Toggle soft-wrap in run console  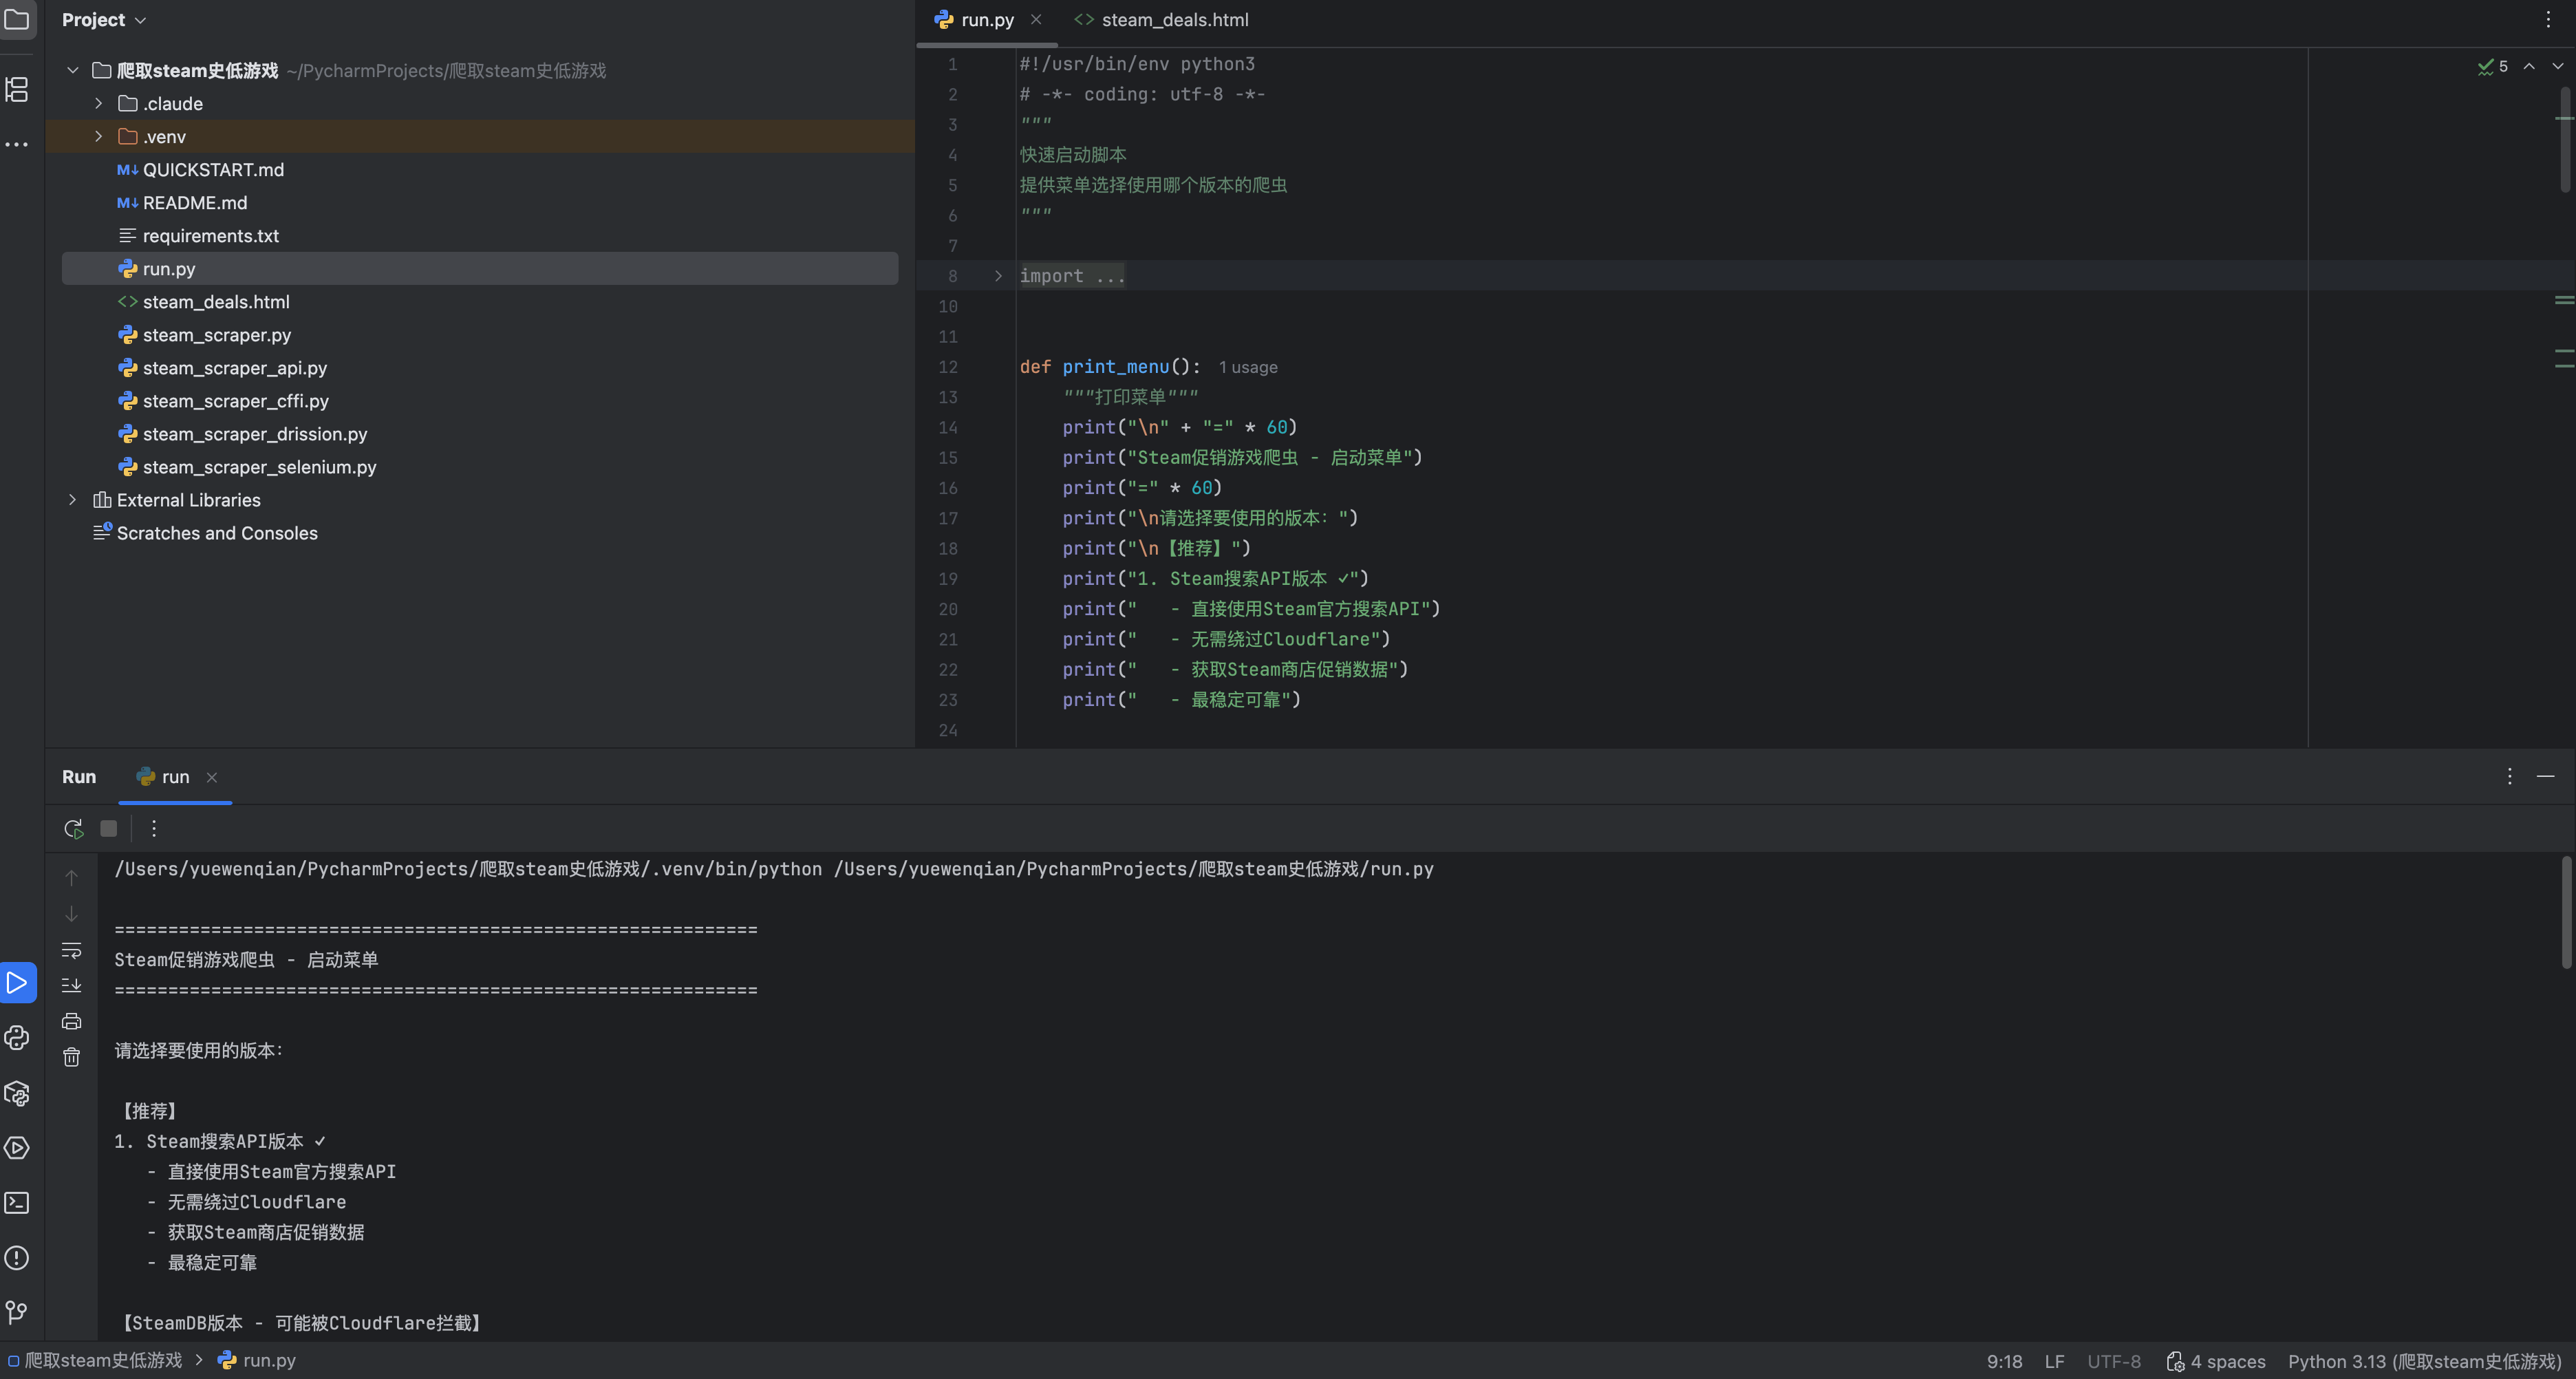[71, 949]
